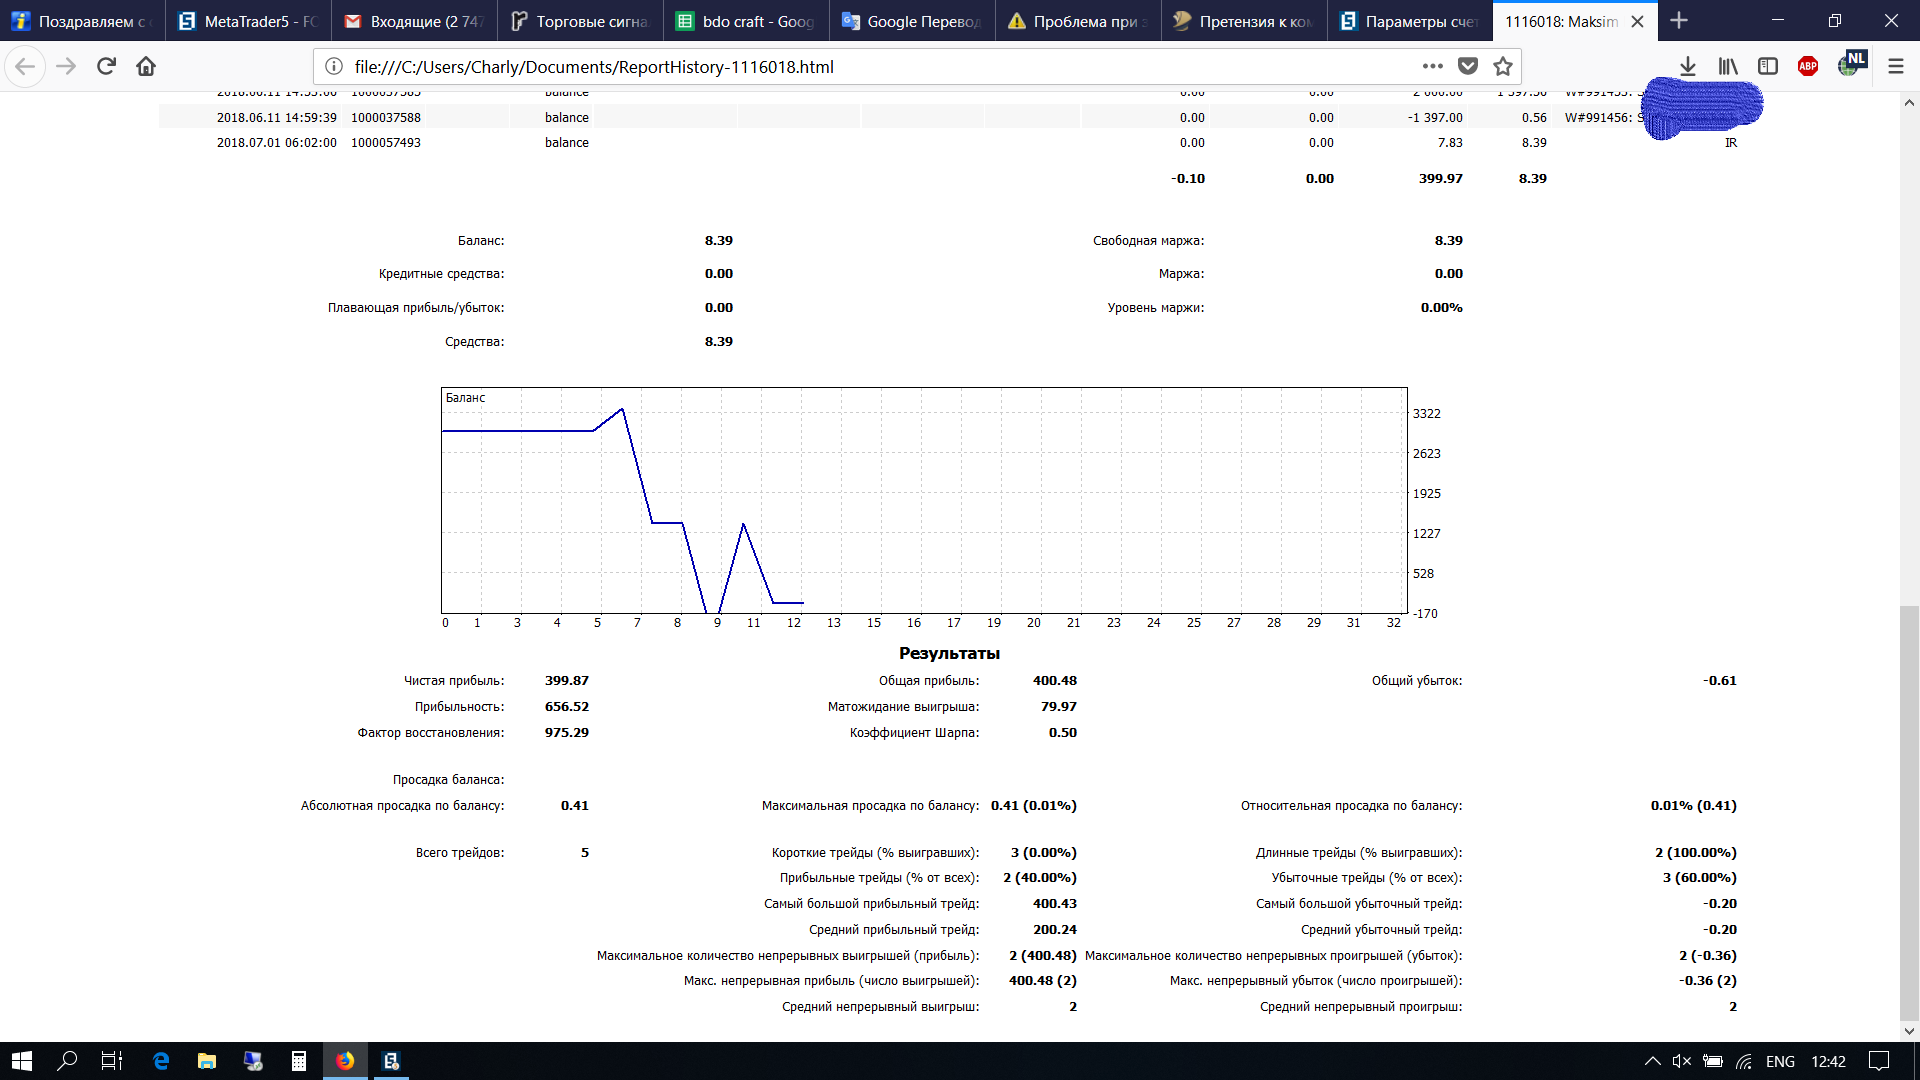Show site information icon in address bar
1920x1080 pixels.
(x=334, y=67)
